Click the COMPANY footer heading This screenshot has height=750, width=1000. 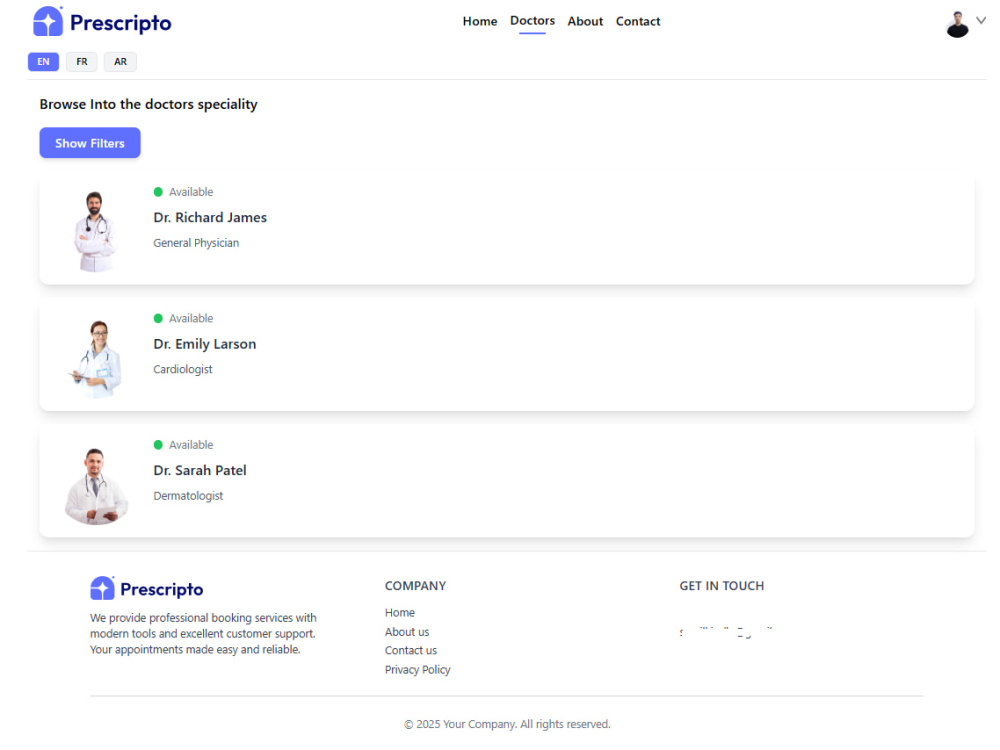[415, 585]
